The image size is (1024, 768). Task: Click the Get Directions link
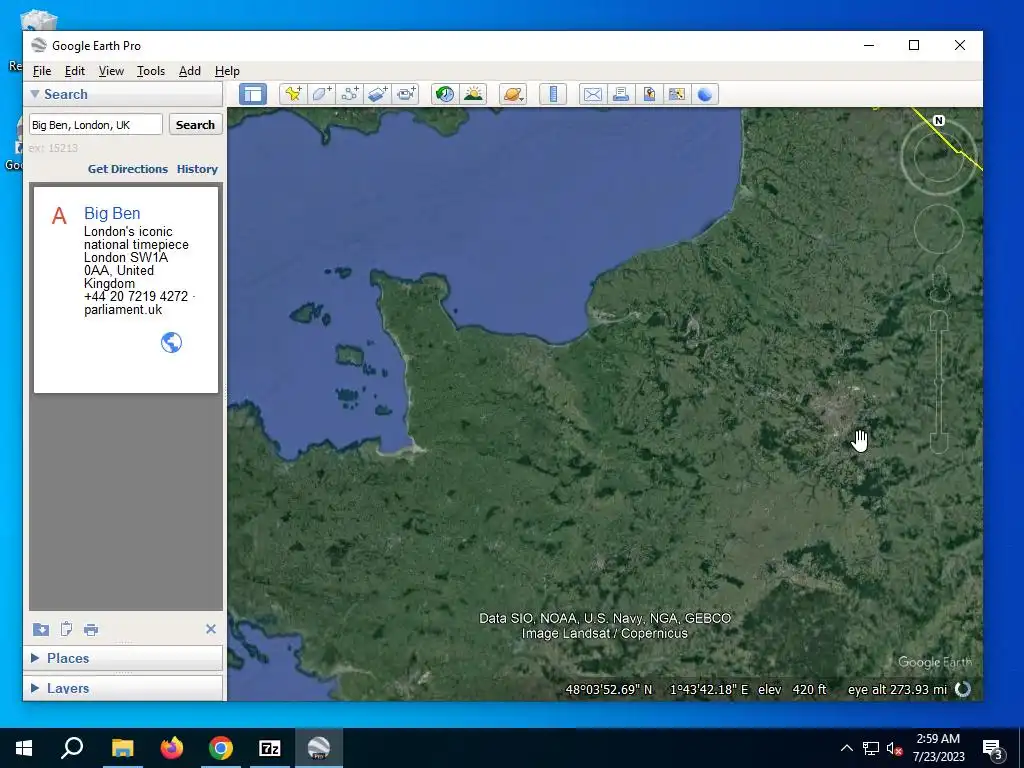tap(128, 168)
